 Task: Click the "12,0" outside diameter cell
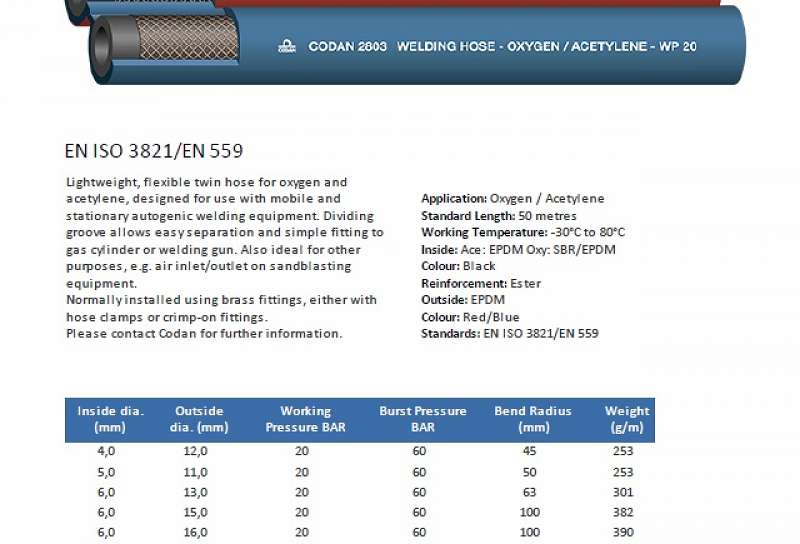point(195,451)
